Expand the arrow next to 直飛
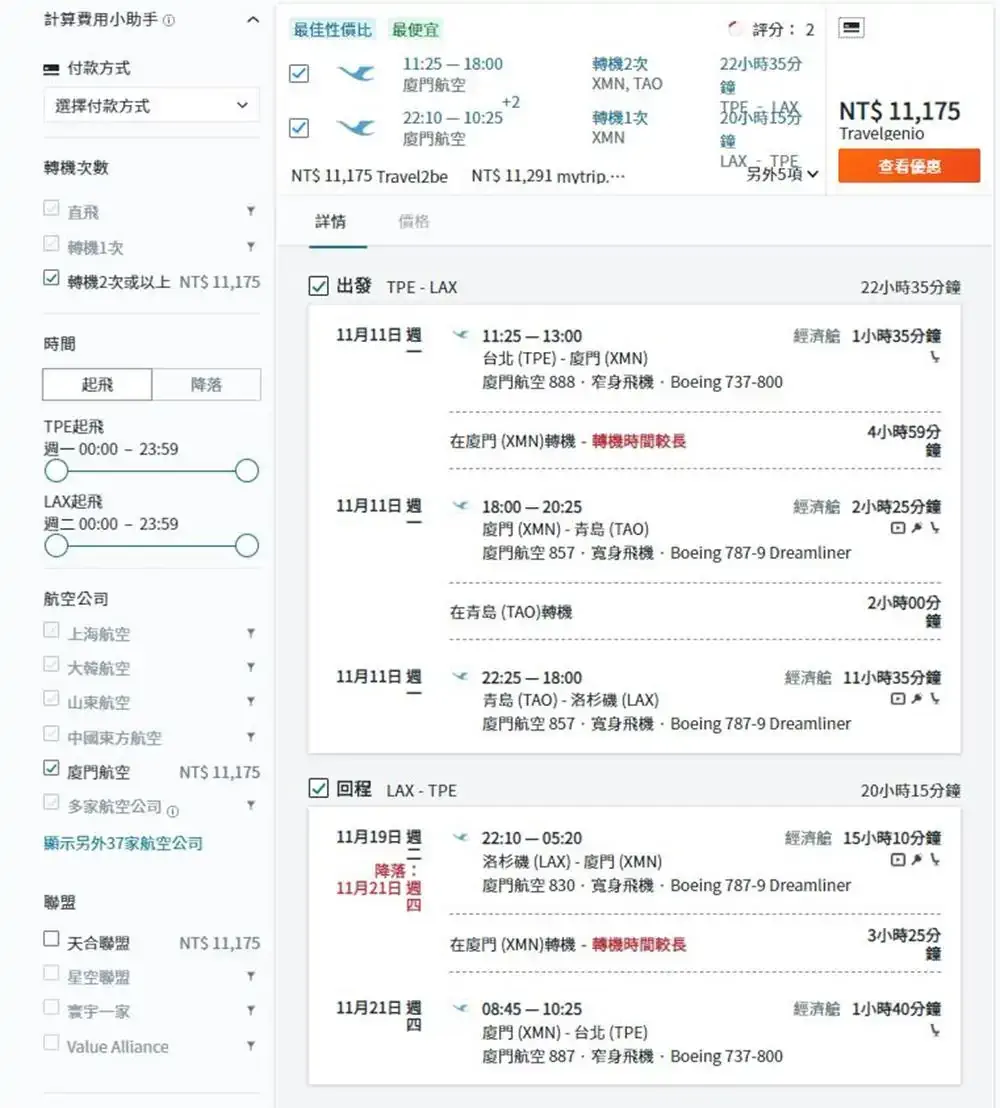Screen dimensions: 1000x1108 click(x=251, y=211)
